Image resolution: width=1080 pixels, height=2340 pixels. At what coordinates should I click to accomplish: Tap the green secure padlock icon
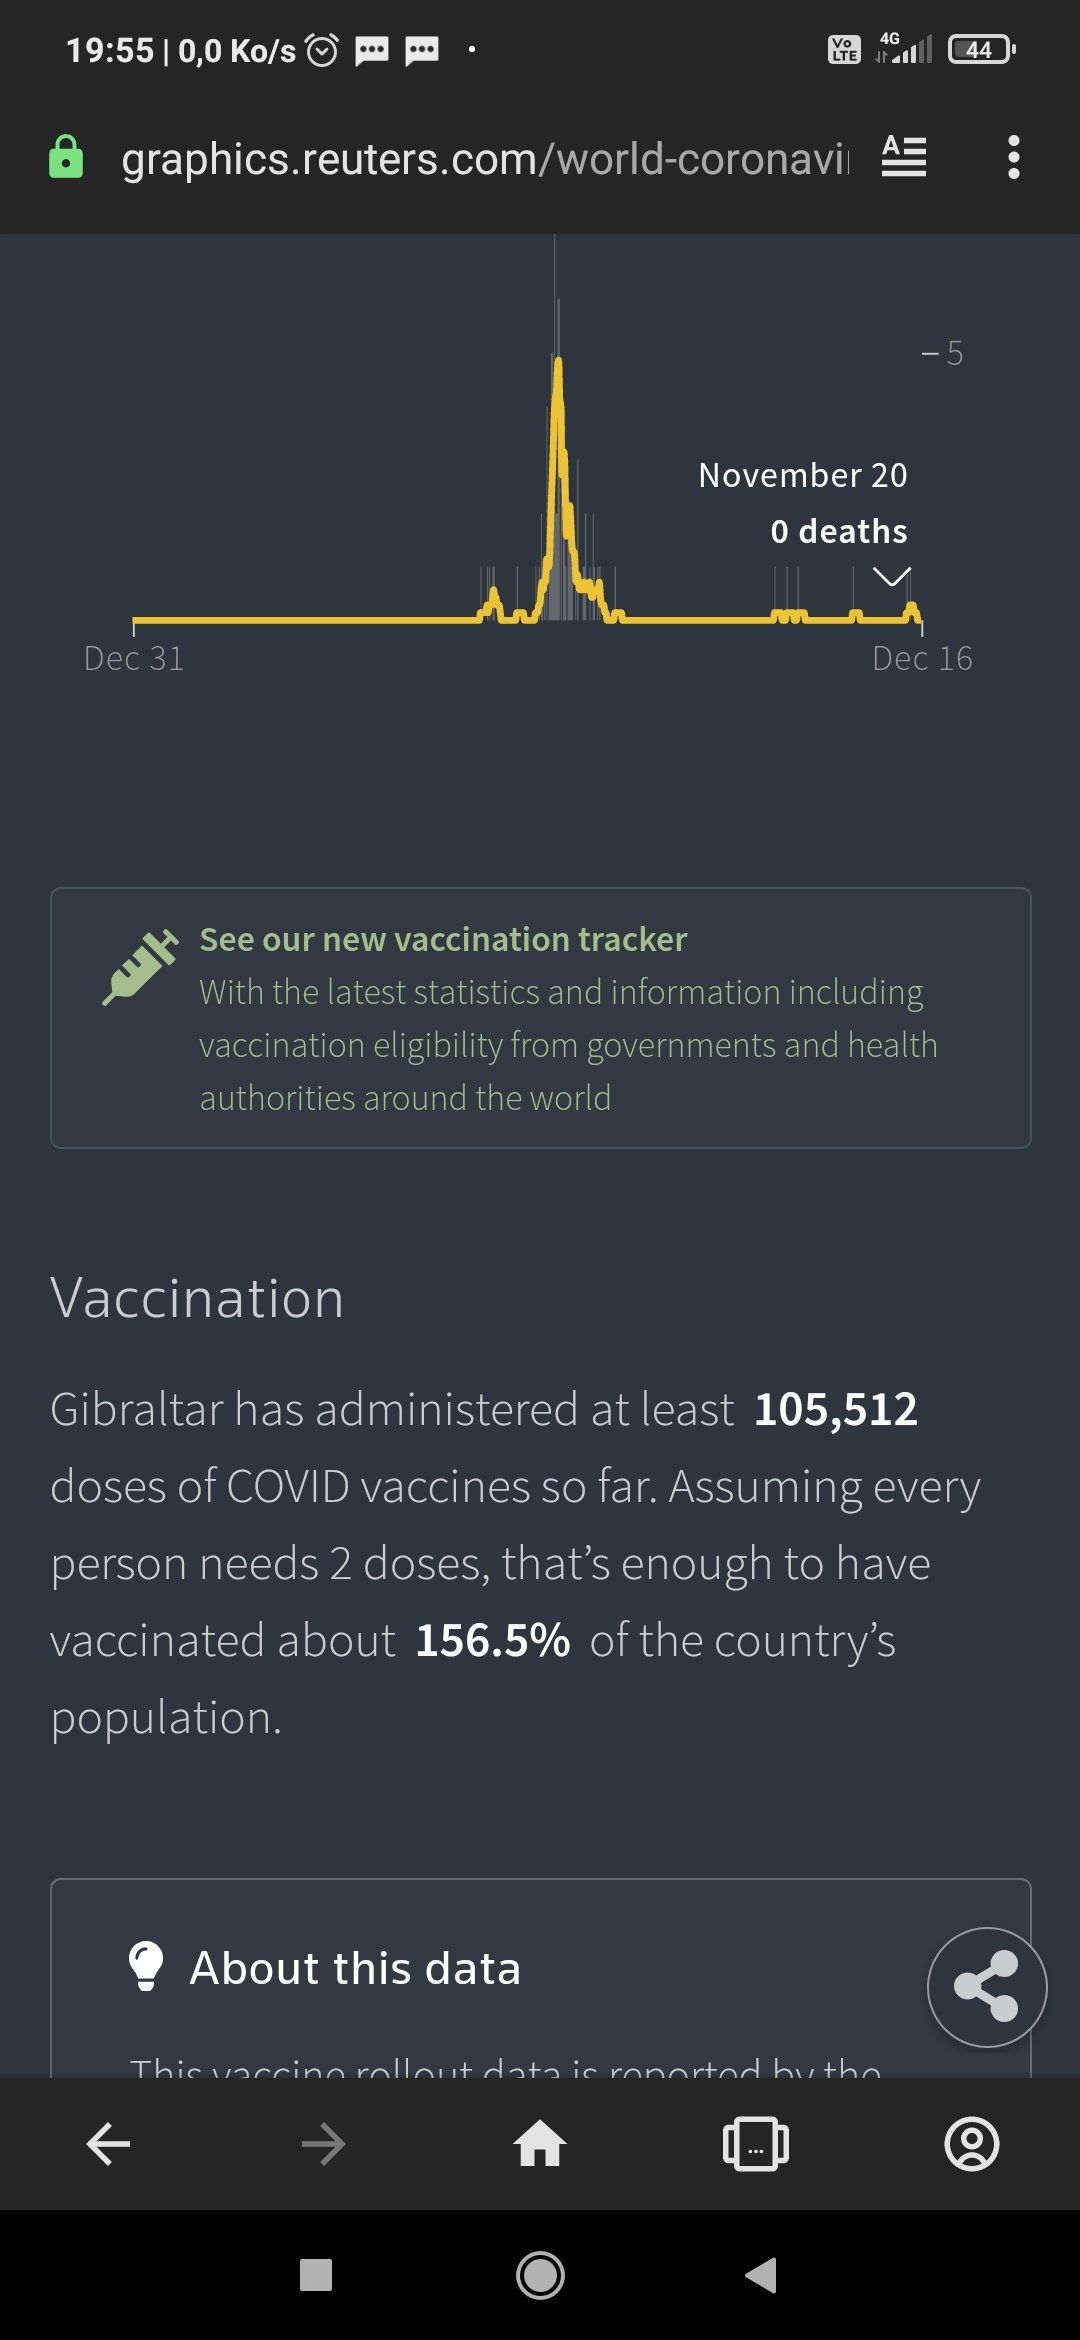(66, 157)
